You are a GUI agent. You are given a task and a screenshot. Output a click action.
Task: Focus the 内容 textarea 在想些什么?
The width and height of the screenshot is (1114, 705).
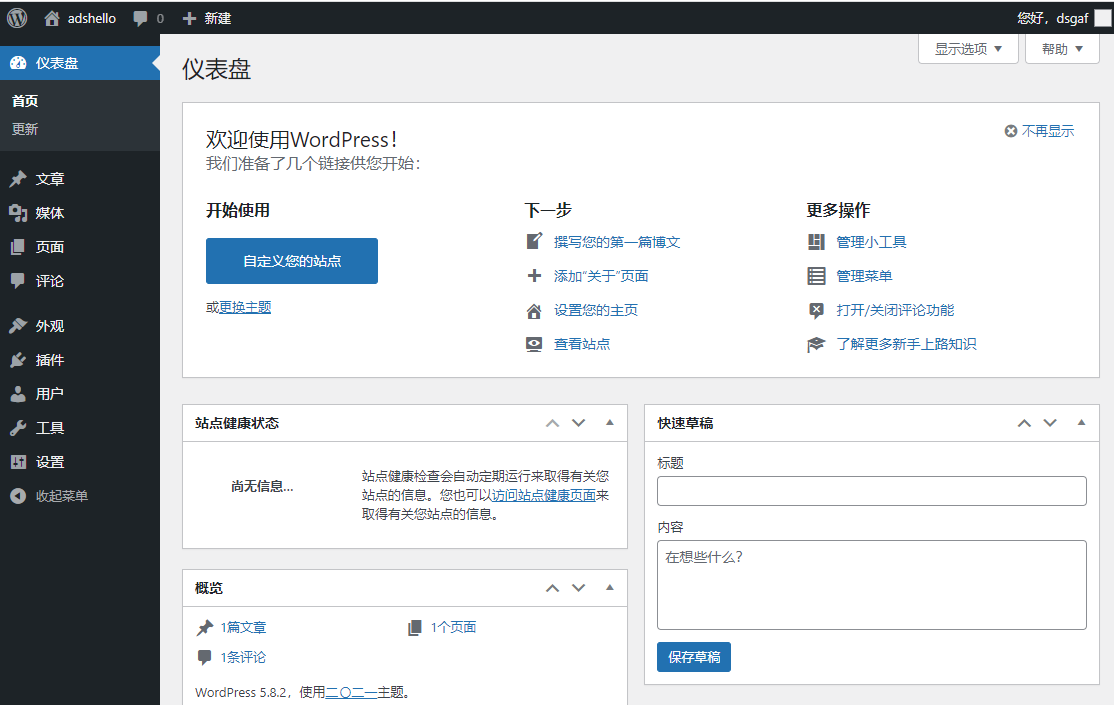click(872, 585)
